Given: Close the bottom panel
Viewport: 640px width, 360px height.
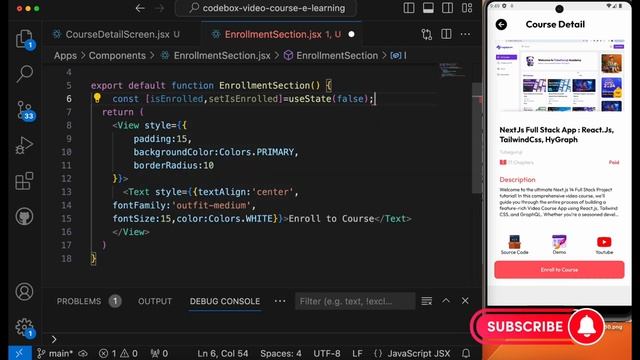Looking at the screenshot, I should tap(465, 301).
